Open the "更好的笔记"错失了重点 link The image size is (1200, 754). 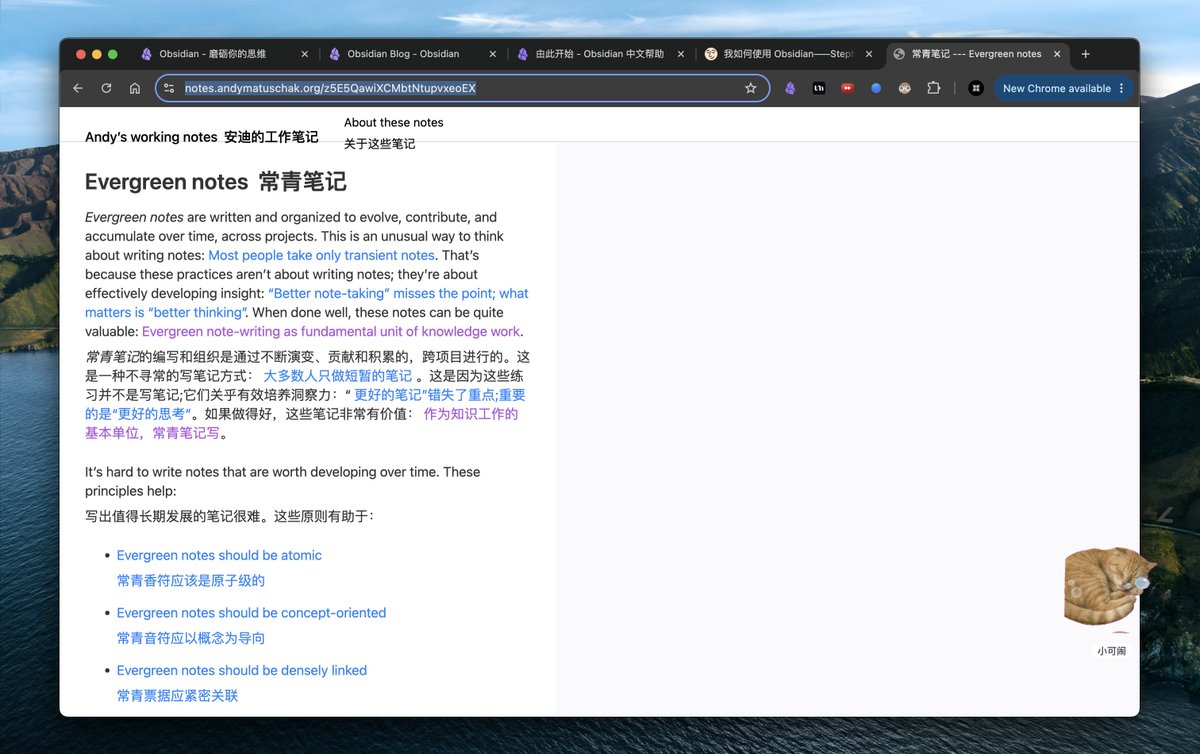[305, 404]
